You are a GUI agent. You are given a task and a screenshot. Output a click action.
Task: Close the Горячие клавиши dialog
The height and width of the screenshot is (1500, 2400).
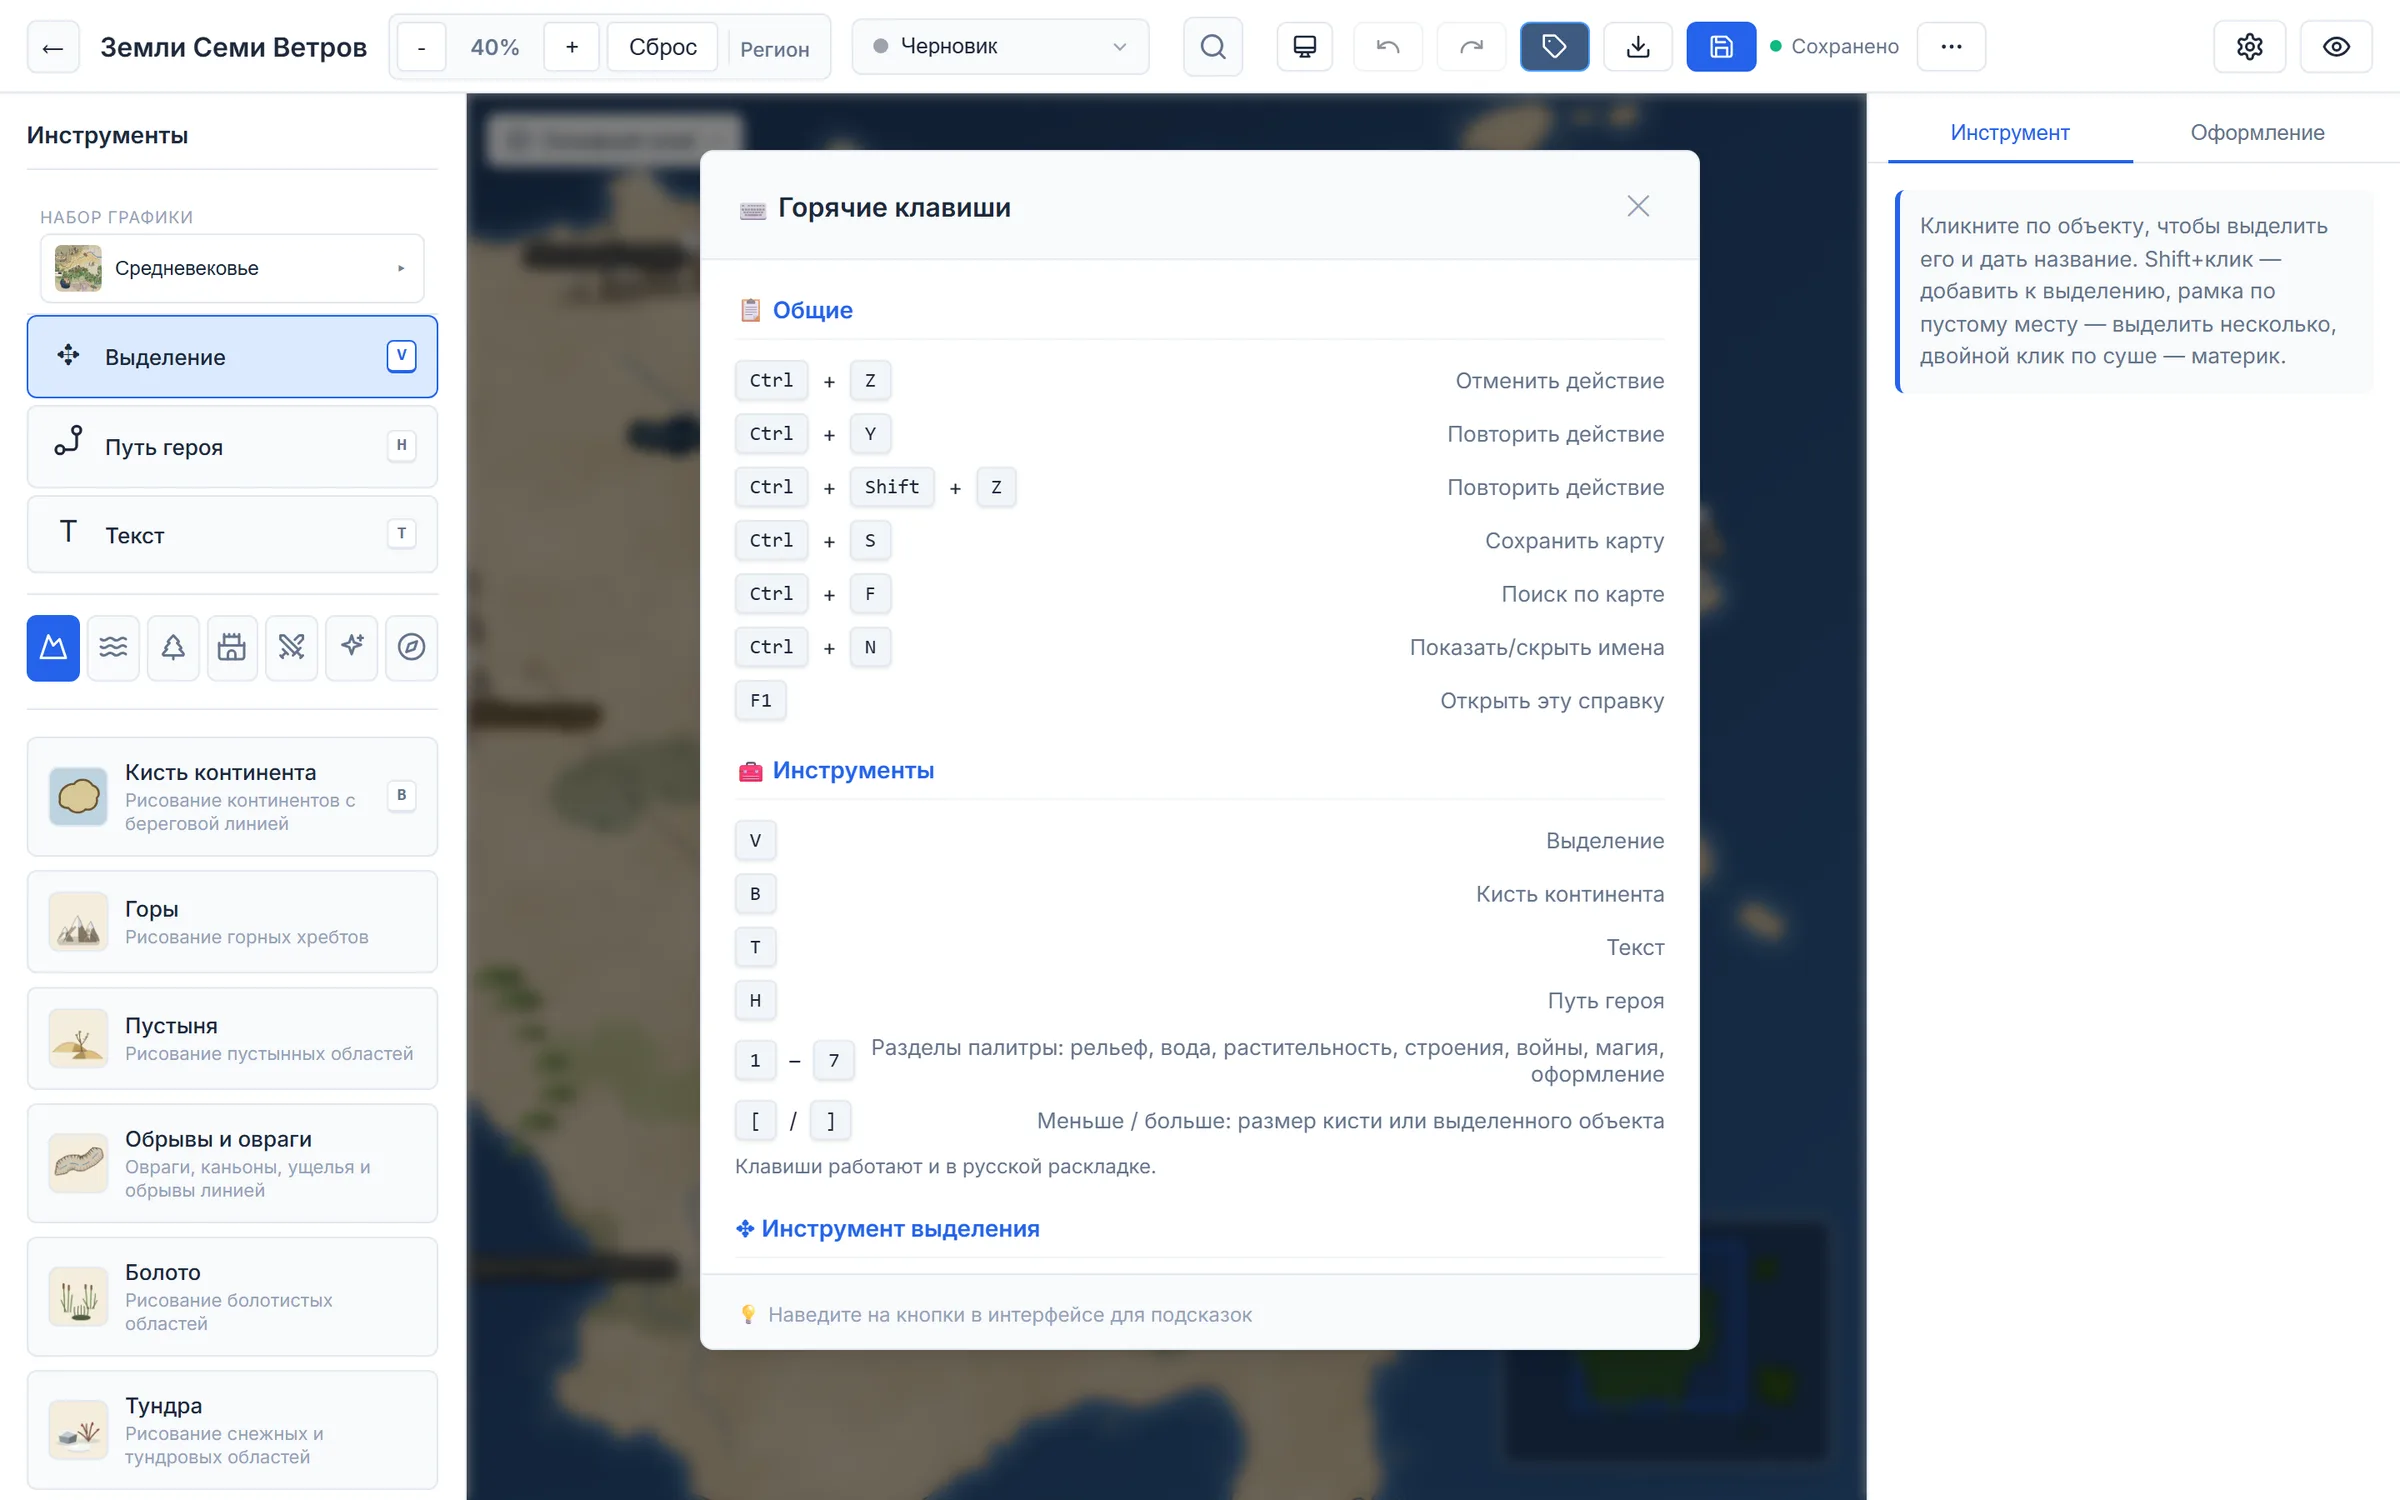click(1638, 207)
